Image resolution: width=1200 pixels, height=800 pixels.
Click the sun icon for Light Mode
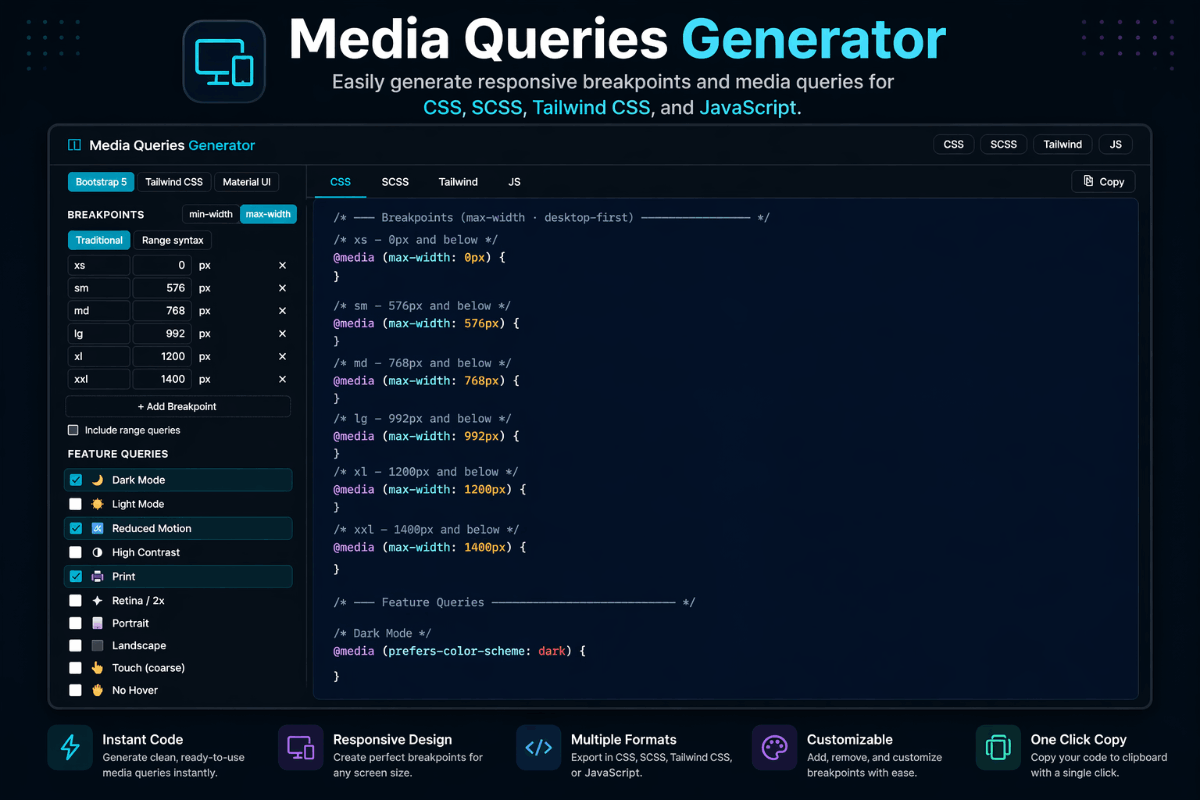point(98,504)
